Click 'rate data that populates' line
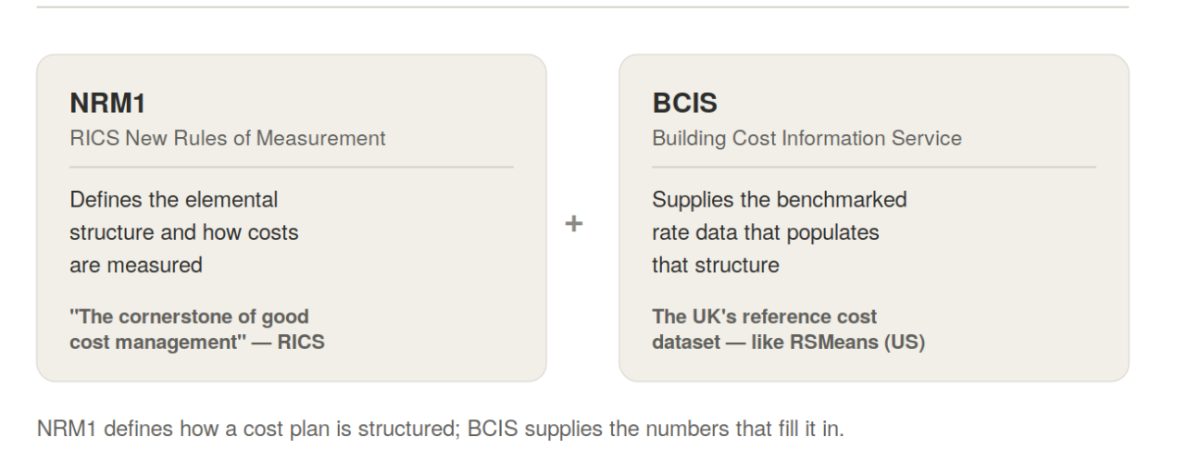 (765, 233)
